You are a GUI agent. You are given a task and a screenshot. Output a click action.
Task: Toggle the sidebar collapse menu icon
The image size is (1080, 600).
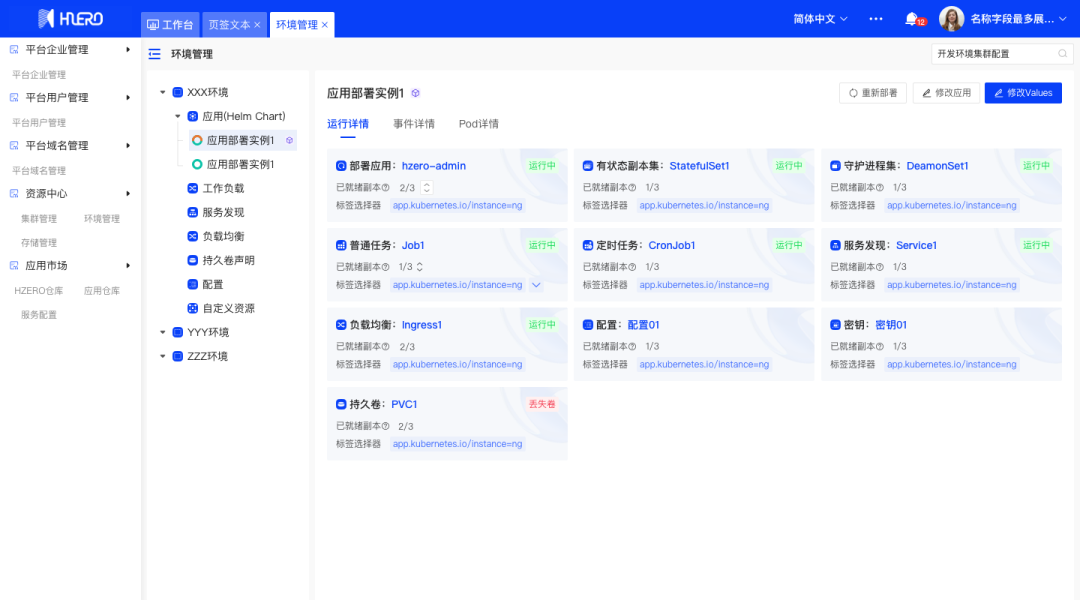pyautogui.click(x=154, y=54)
